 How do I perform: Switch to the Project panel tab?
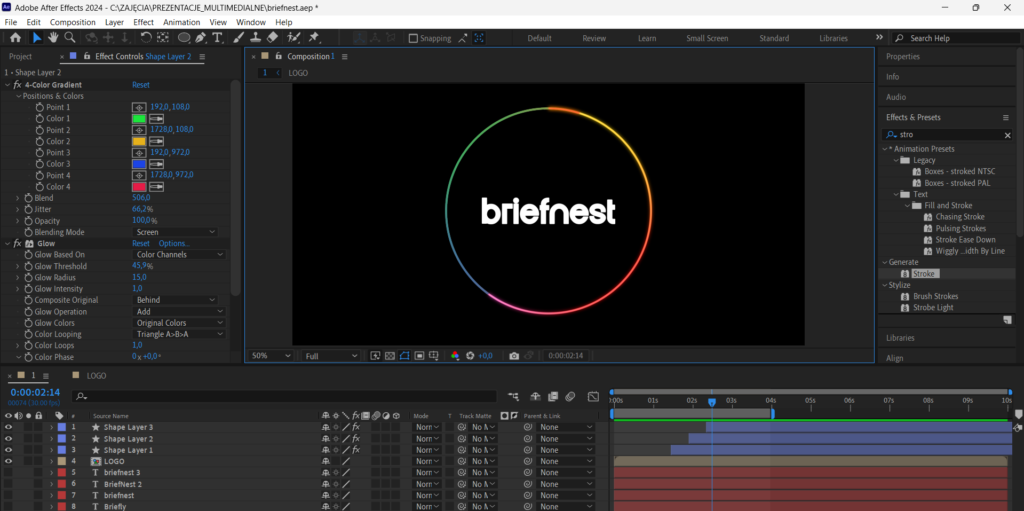[20, 56]
